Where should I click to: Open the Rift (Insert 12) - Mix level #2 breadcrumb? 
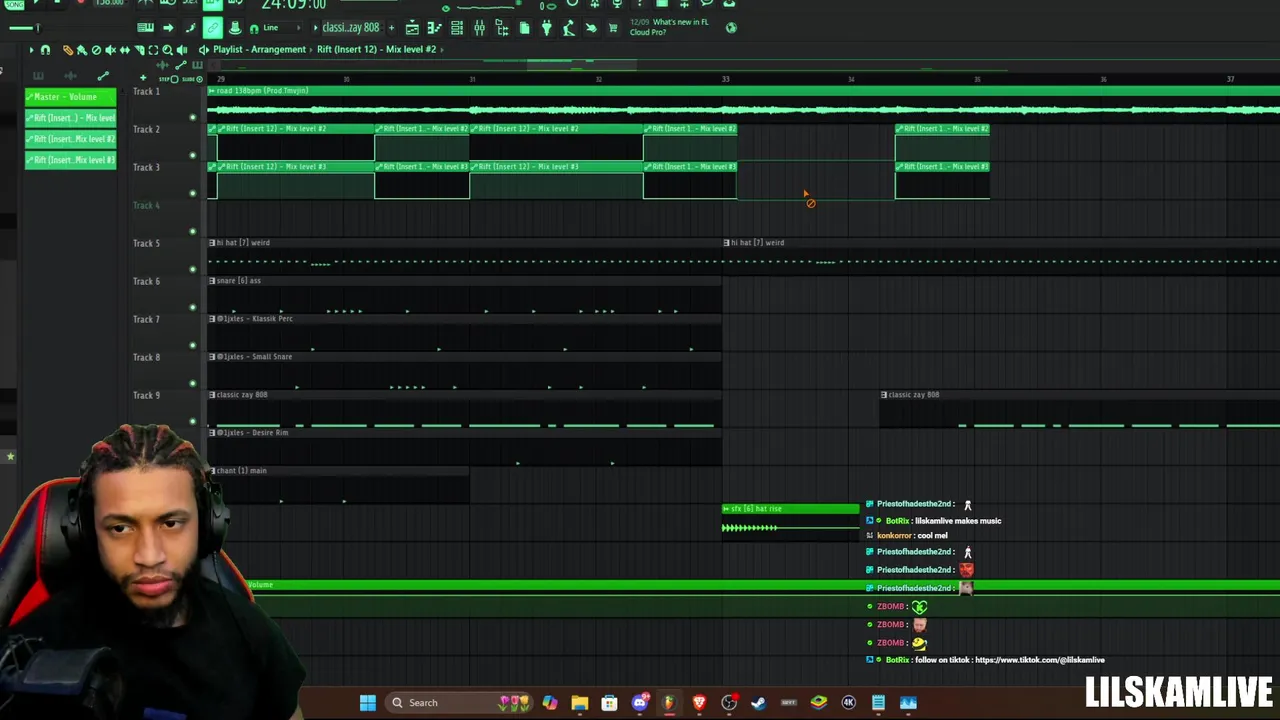pyautogui.click(x=377, y=49)
